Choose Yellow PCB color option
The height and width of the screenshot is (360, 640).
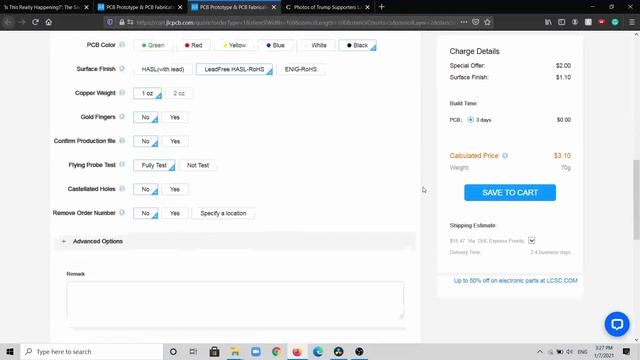click(x=234, y=45)
